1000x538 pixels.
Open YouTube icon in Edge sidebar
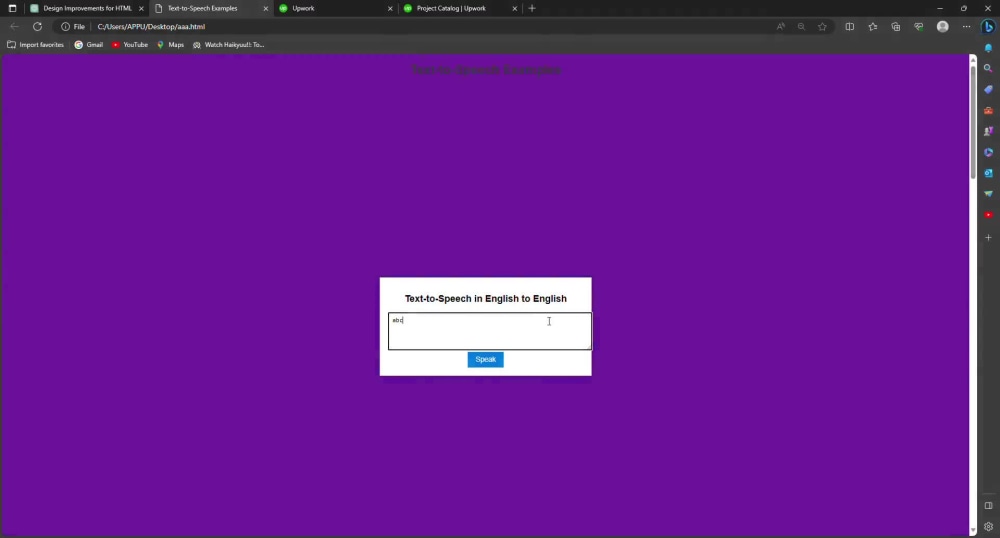point(988,215)
